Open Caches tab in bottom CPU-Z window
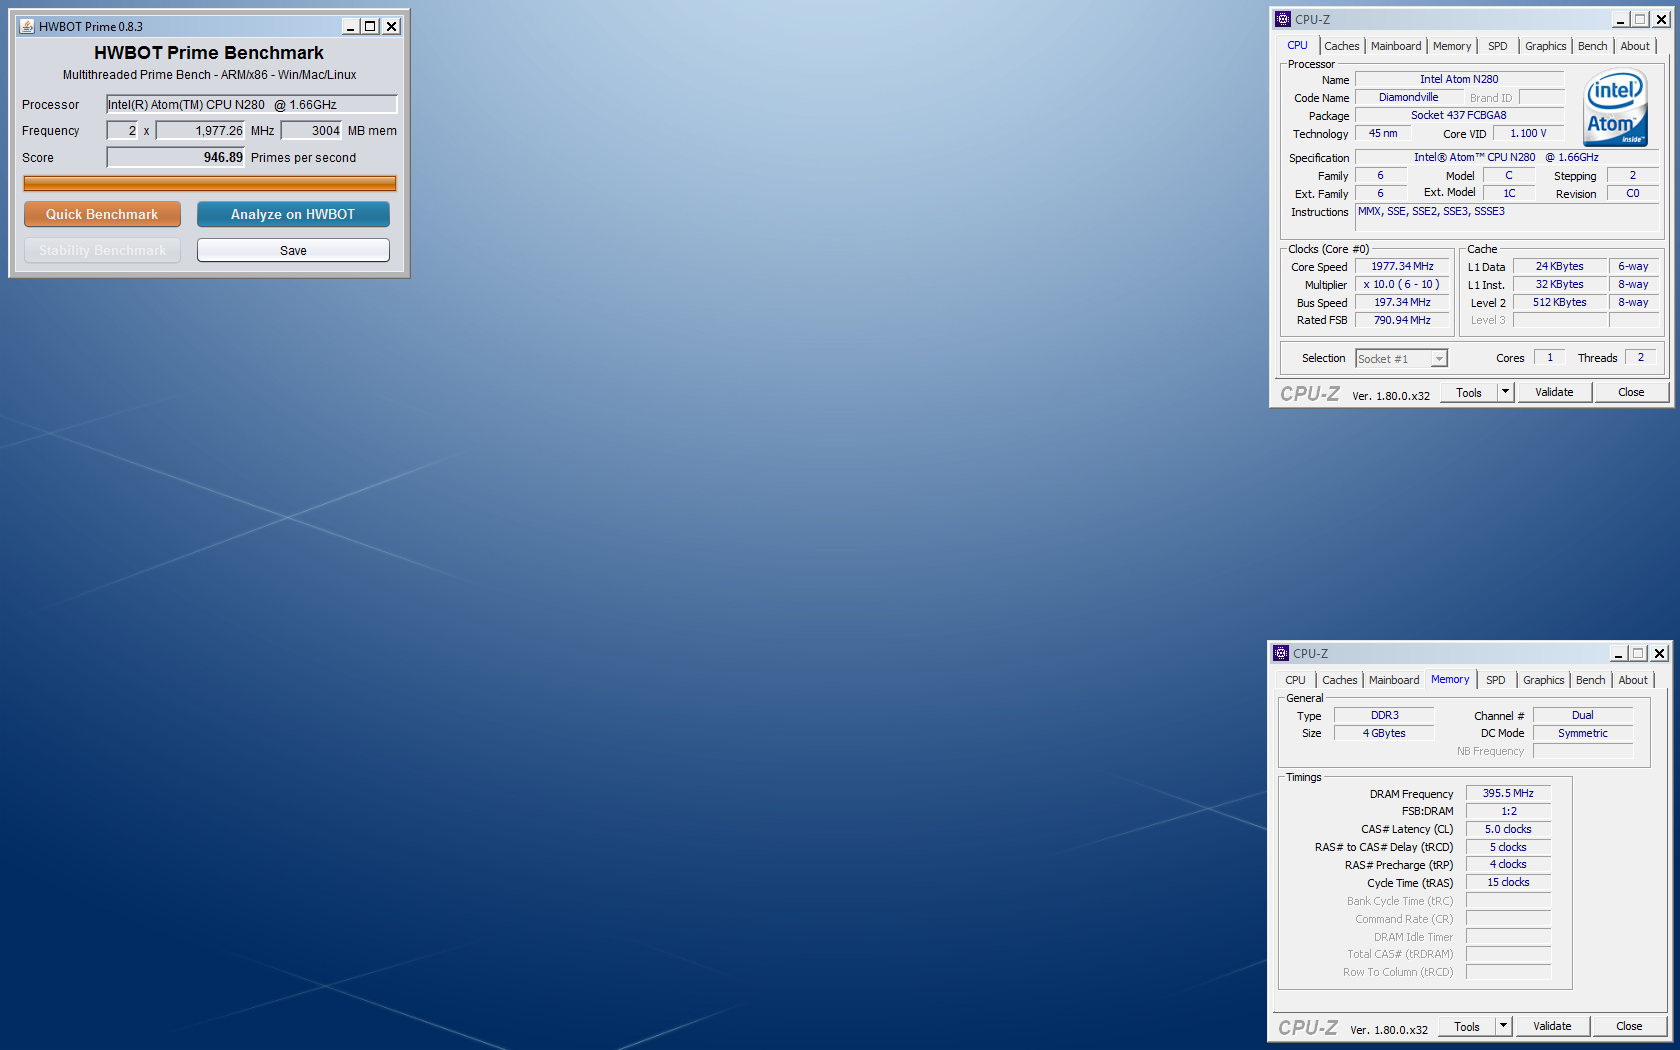Screen dimensions: 1680x1050 coord(1340,680)
